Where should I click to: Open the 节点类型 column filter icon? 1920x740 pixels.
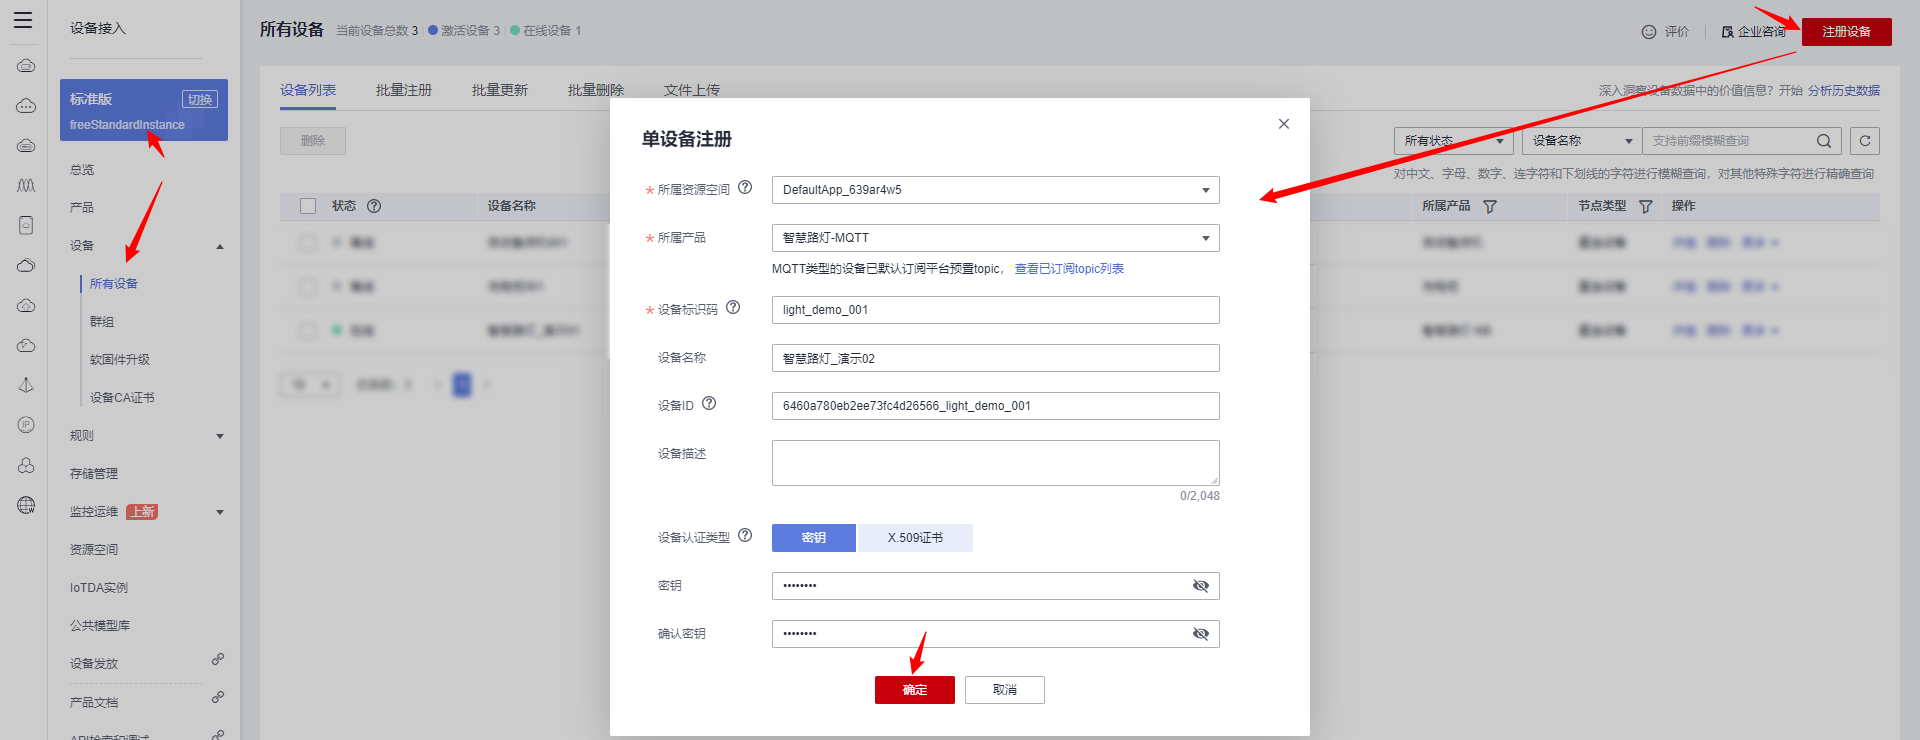coord(1646,206)
